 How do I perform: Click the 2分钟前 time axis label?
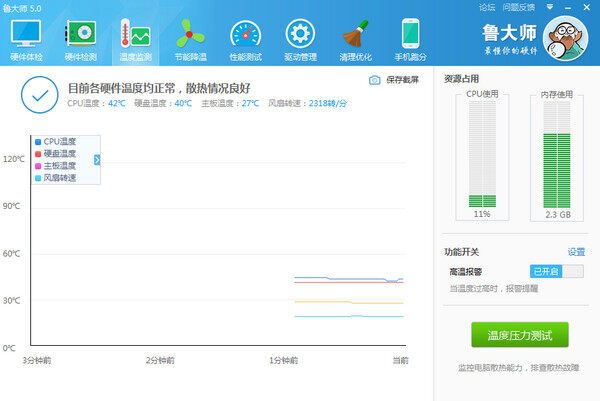[160, 360]
